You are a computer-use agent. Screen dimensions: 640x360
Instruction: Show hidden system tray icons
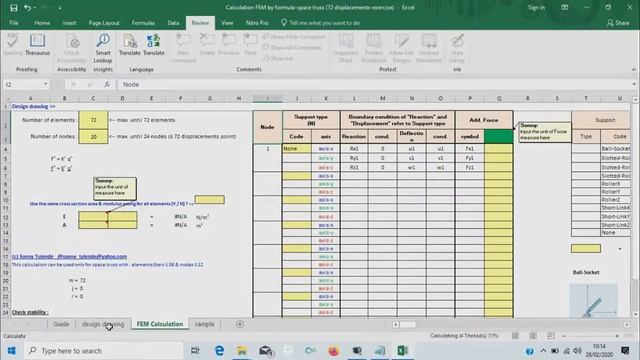(543, 351)
